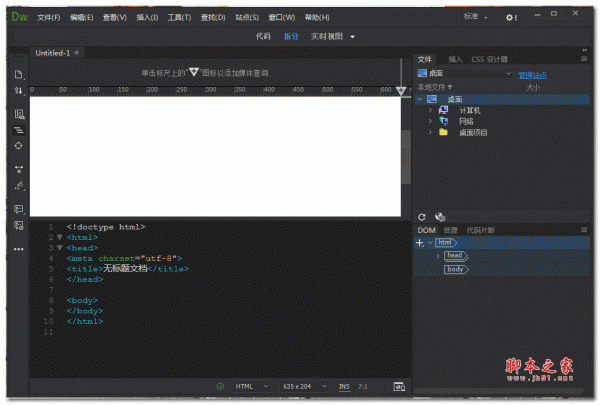Click the Open Documents icon in left toolbar

(18, 75)
